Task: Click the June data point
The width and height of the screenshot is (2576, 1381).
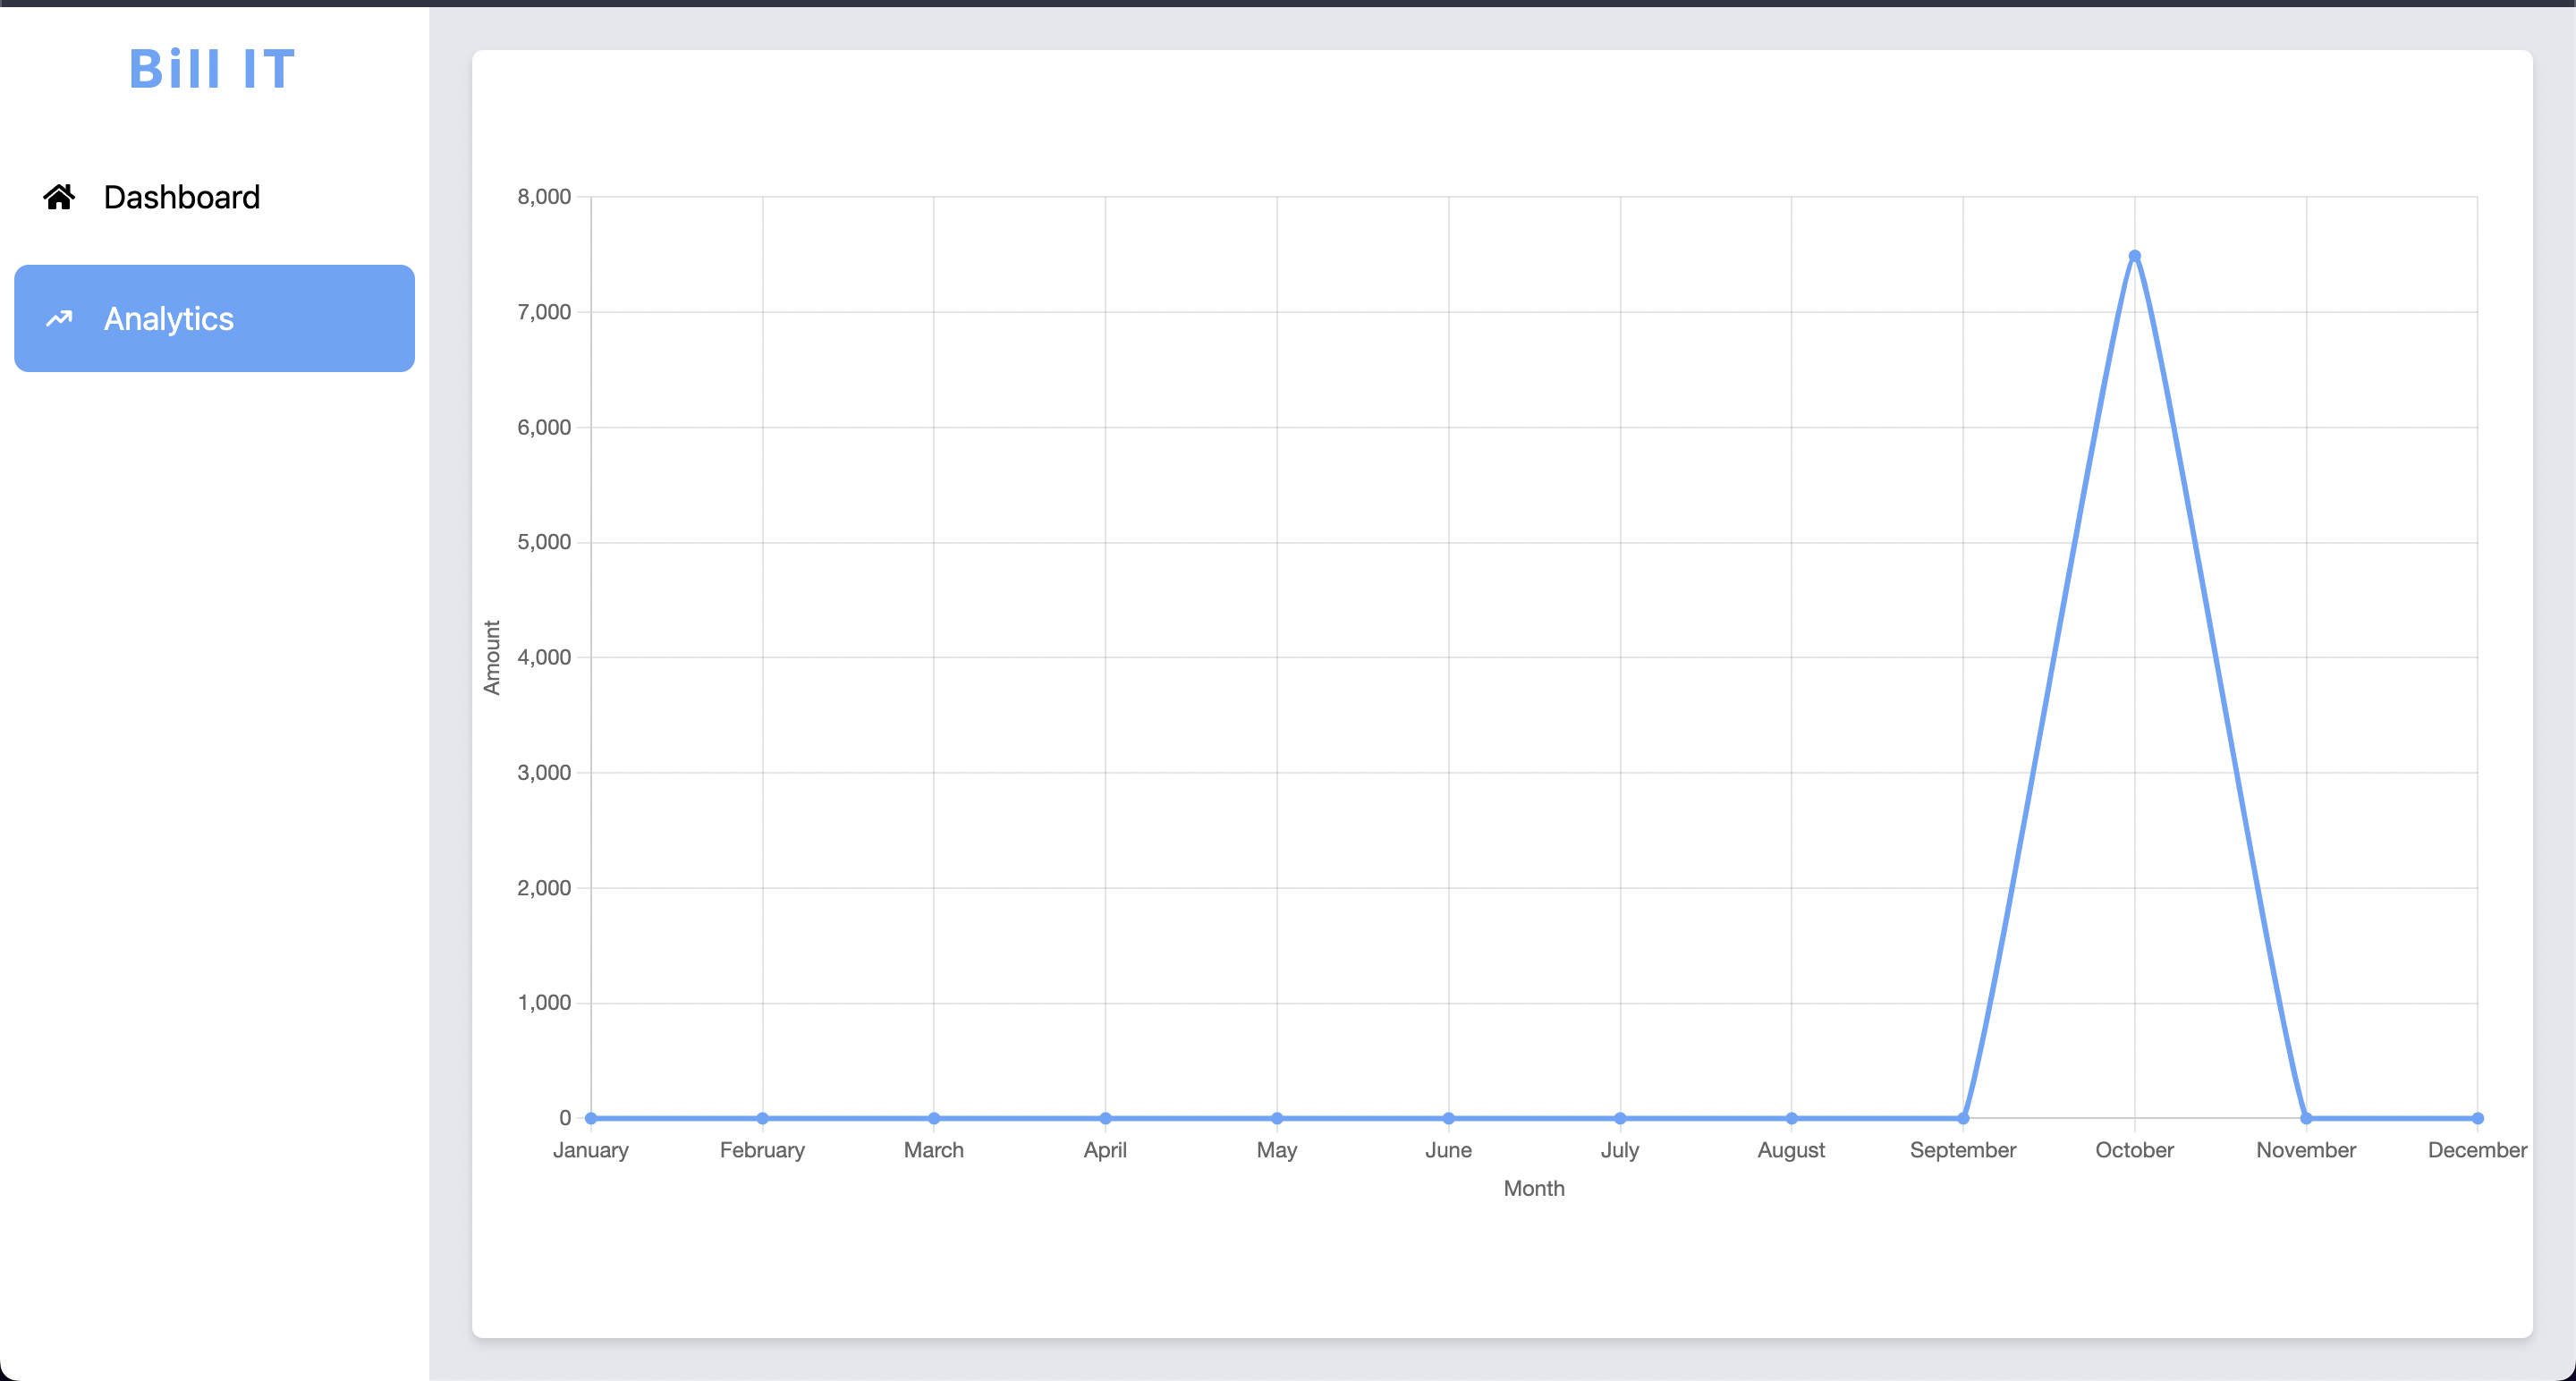Action: (1448, 1118)
